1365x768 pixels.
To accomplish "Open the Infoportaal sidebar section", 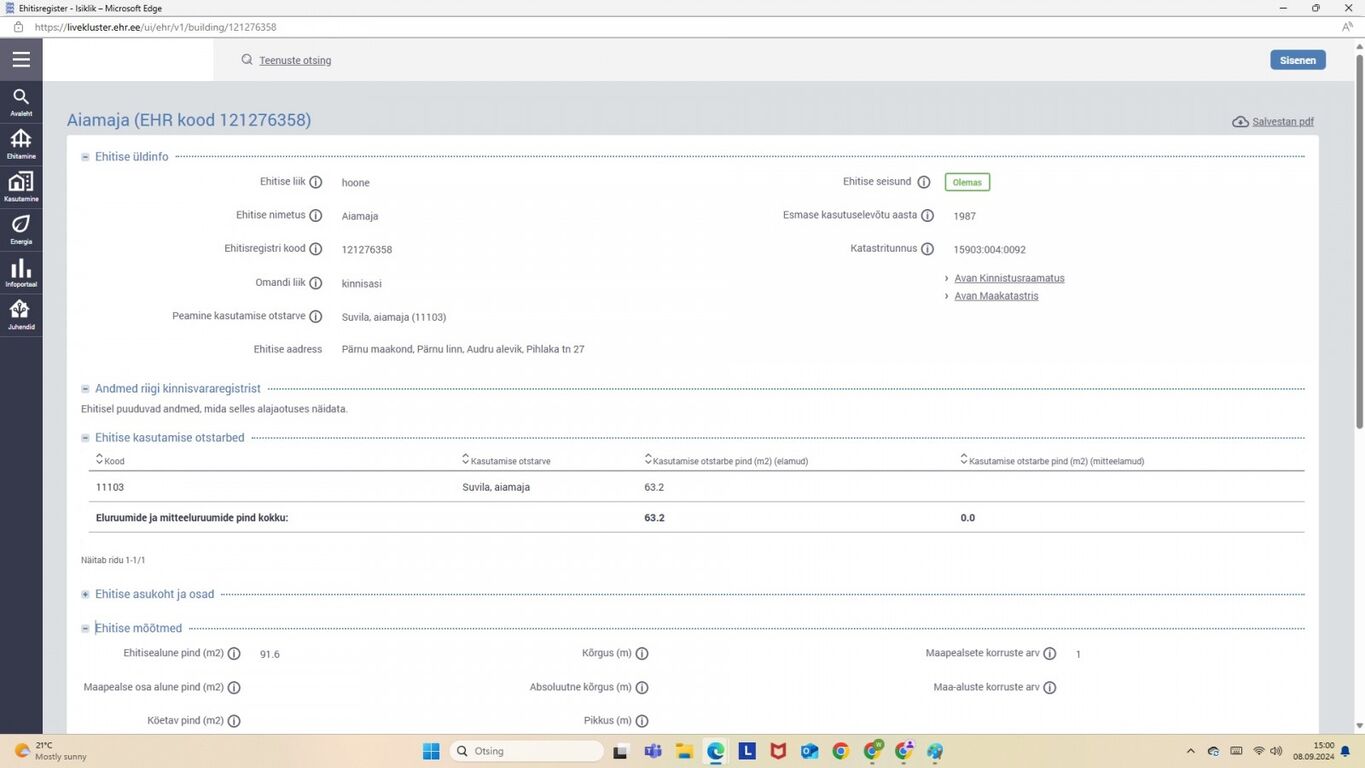I will [x=21, y=272].
